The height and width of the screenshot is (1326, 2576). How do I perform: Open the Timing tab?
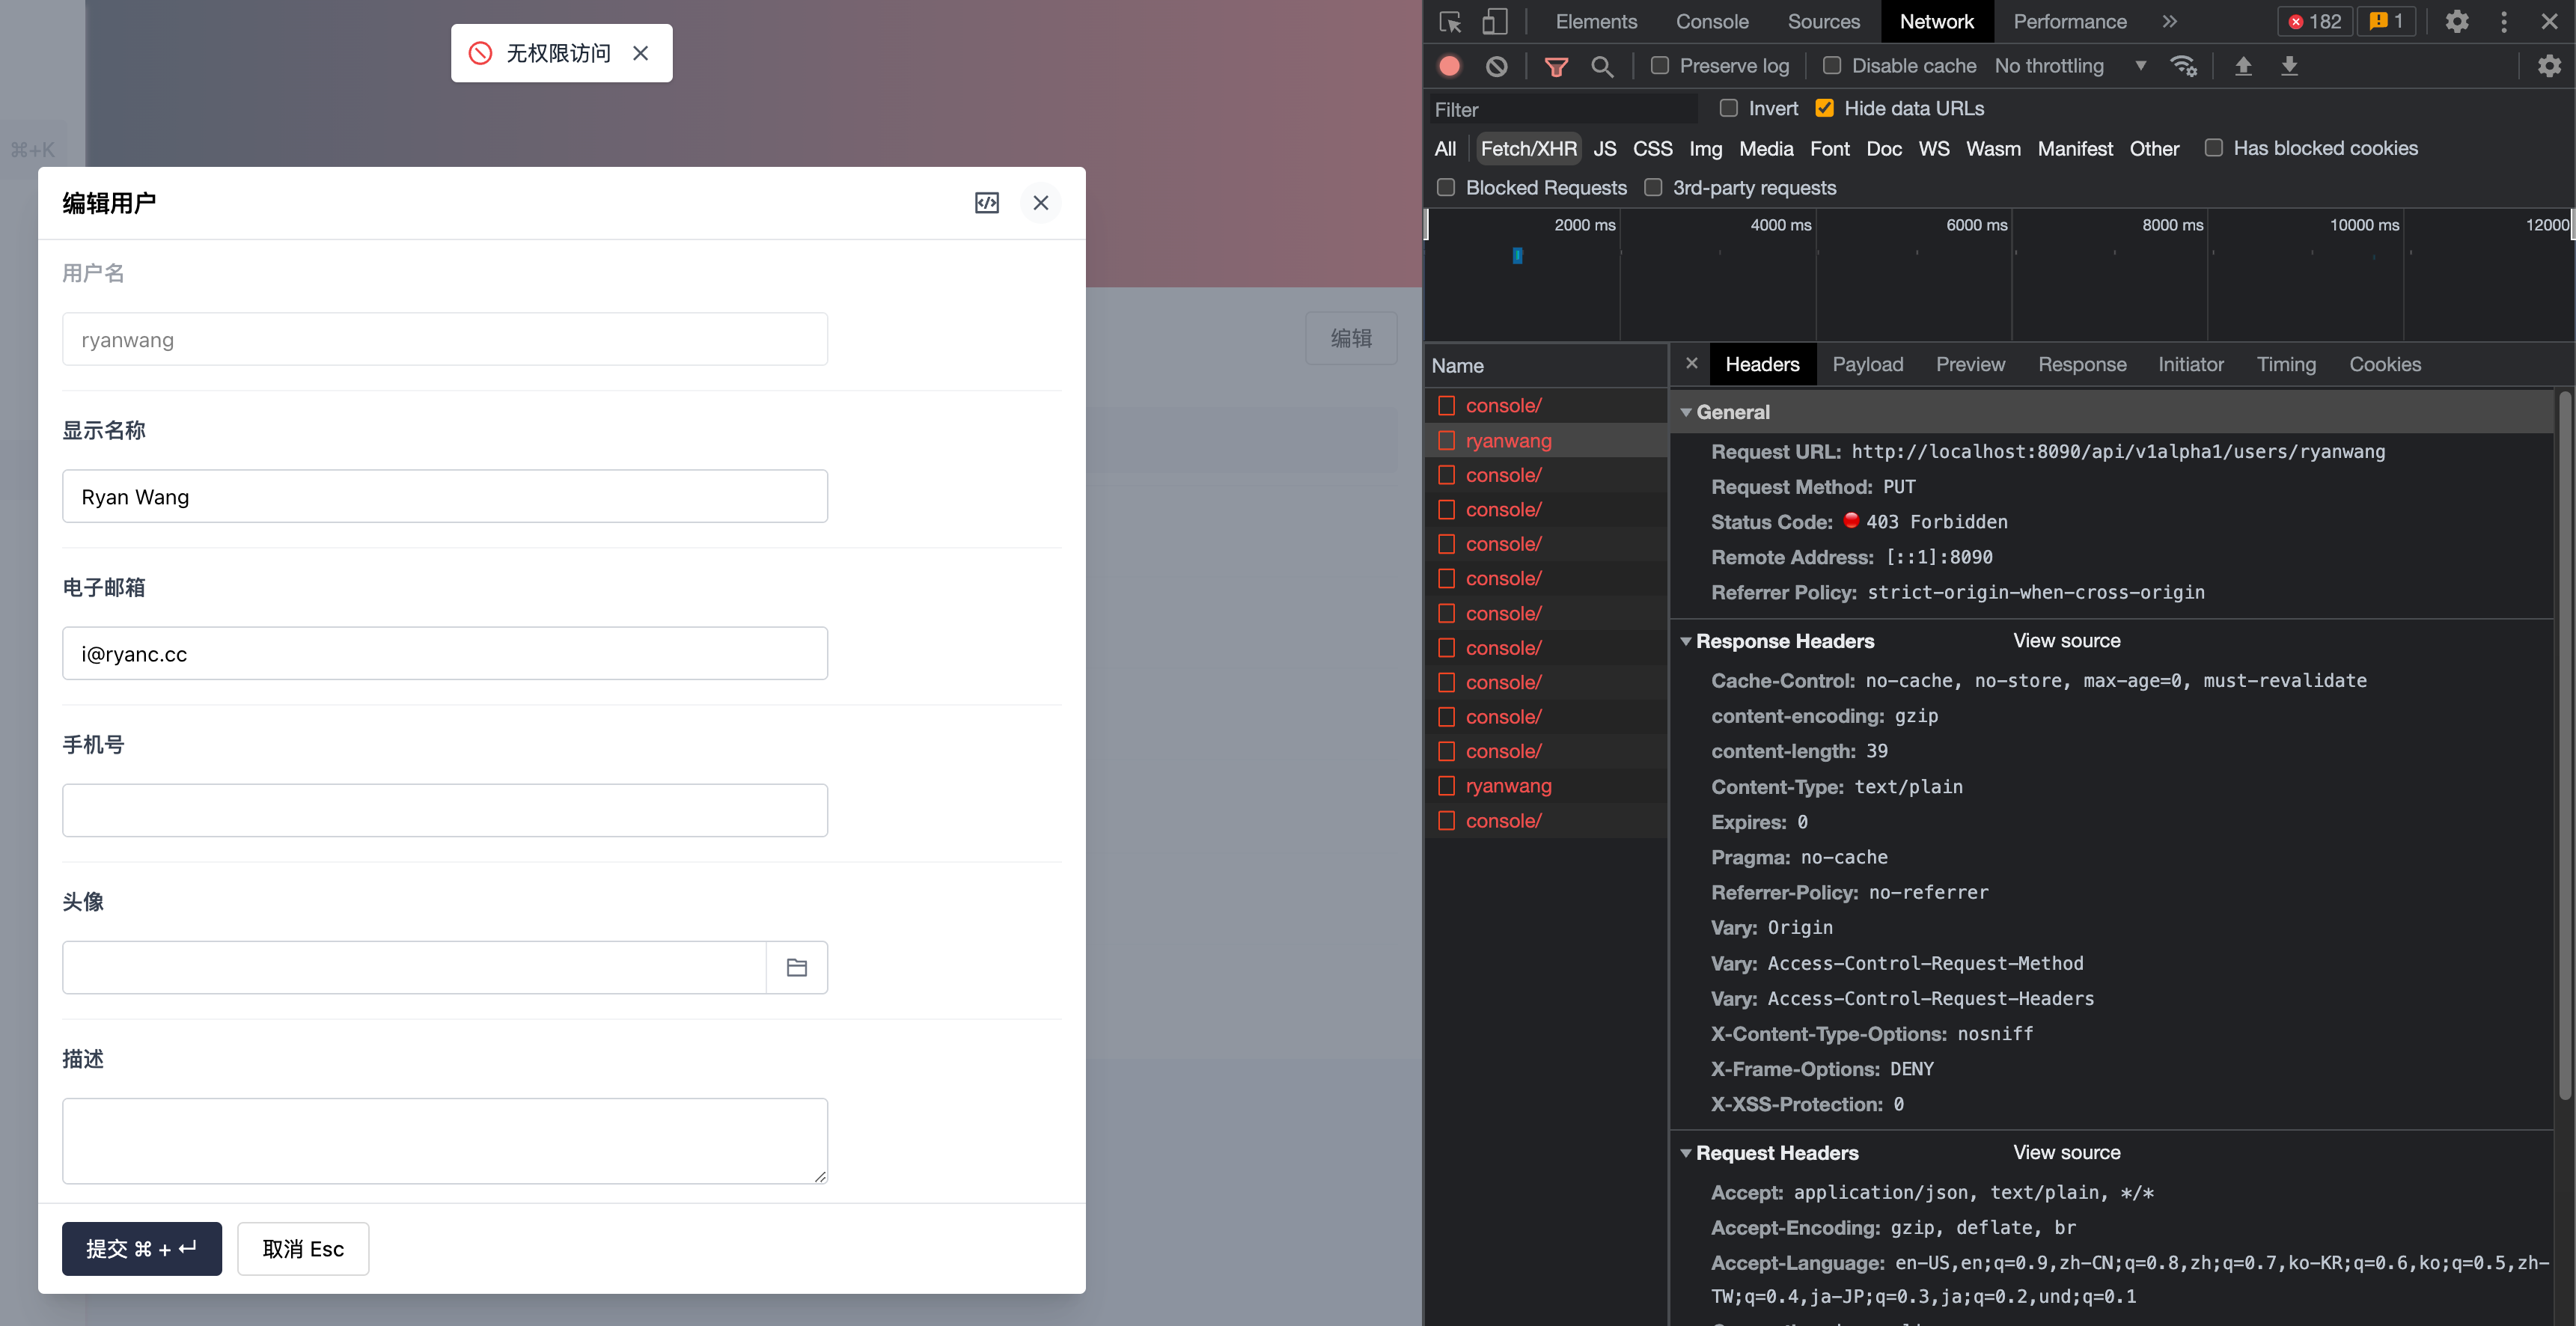[2286, 364]
